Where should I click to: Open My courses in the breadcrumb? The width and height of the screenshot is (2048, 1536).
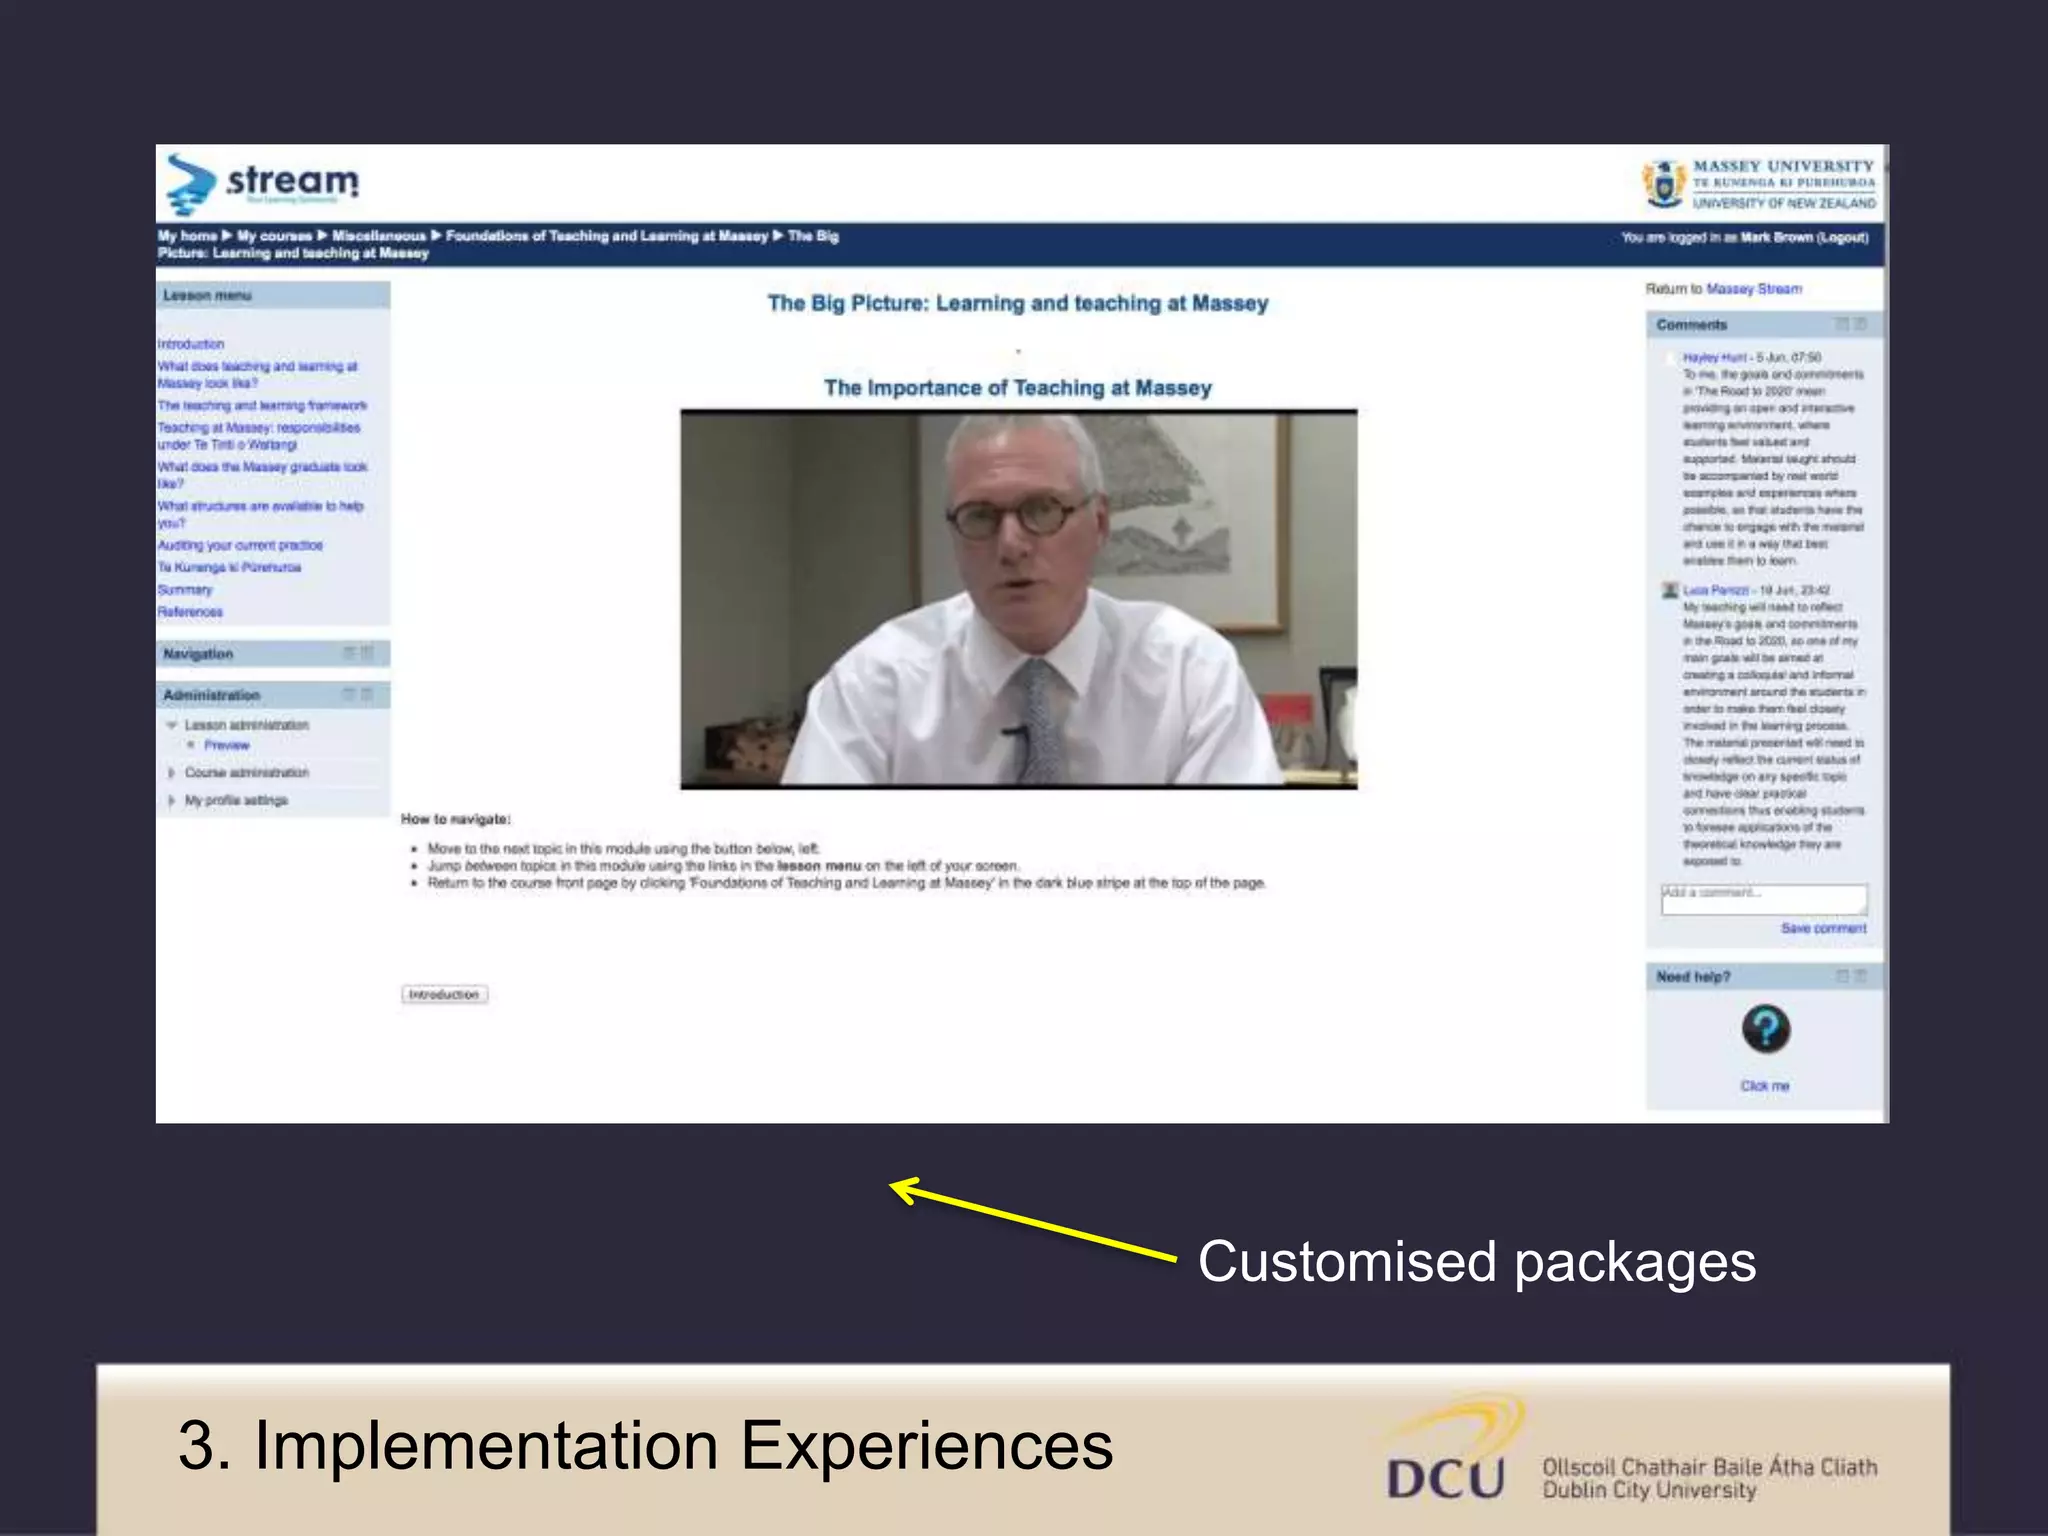pos(274,236)
